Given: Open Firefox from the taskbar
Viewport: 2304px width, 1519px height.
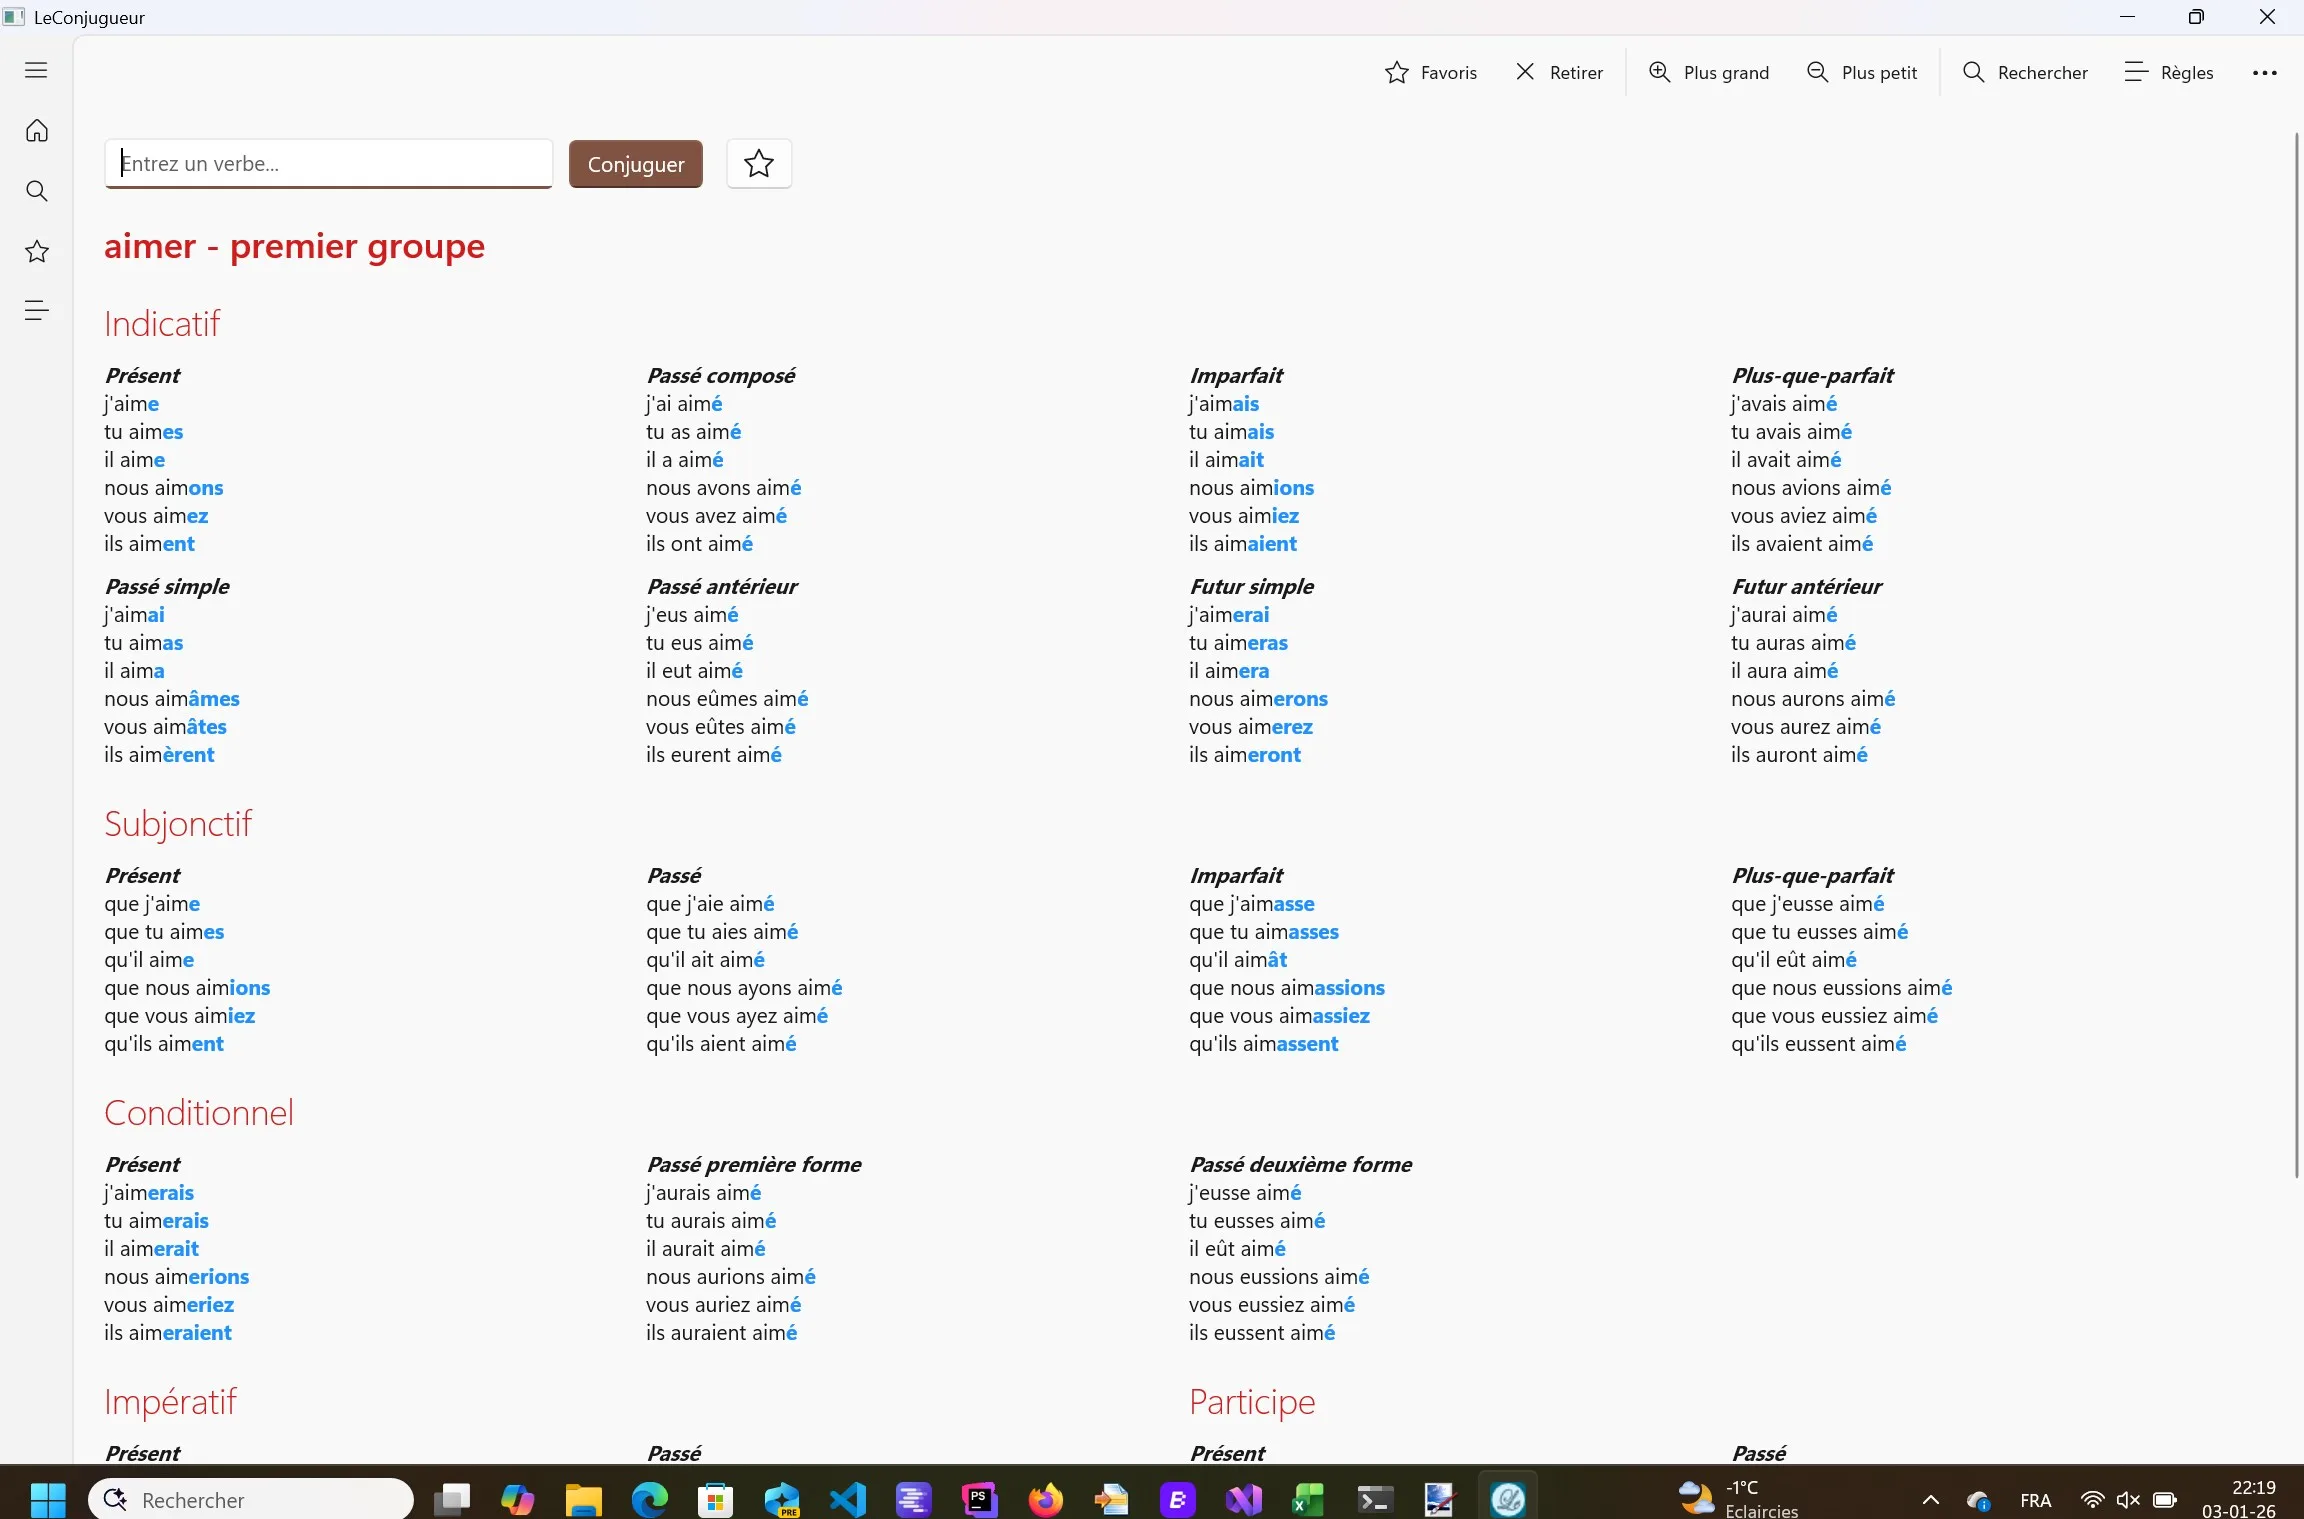Looking at the screenshot, I should [1046, 1499].
